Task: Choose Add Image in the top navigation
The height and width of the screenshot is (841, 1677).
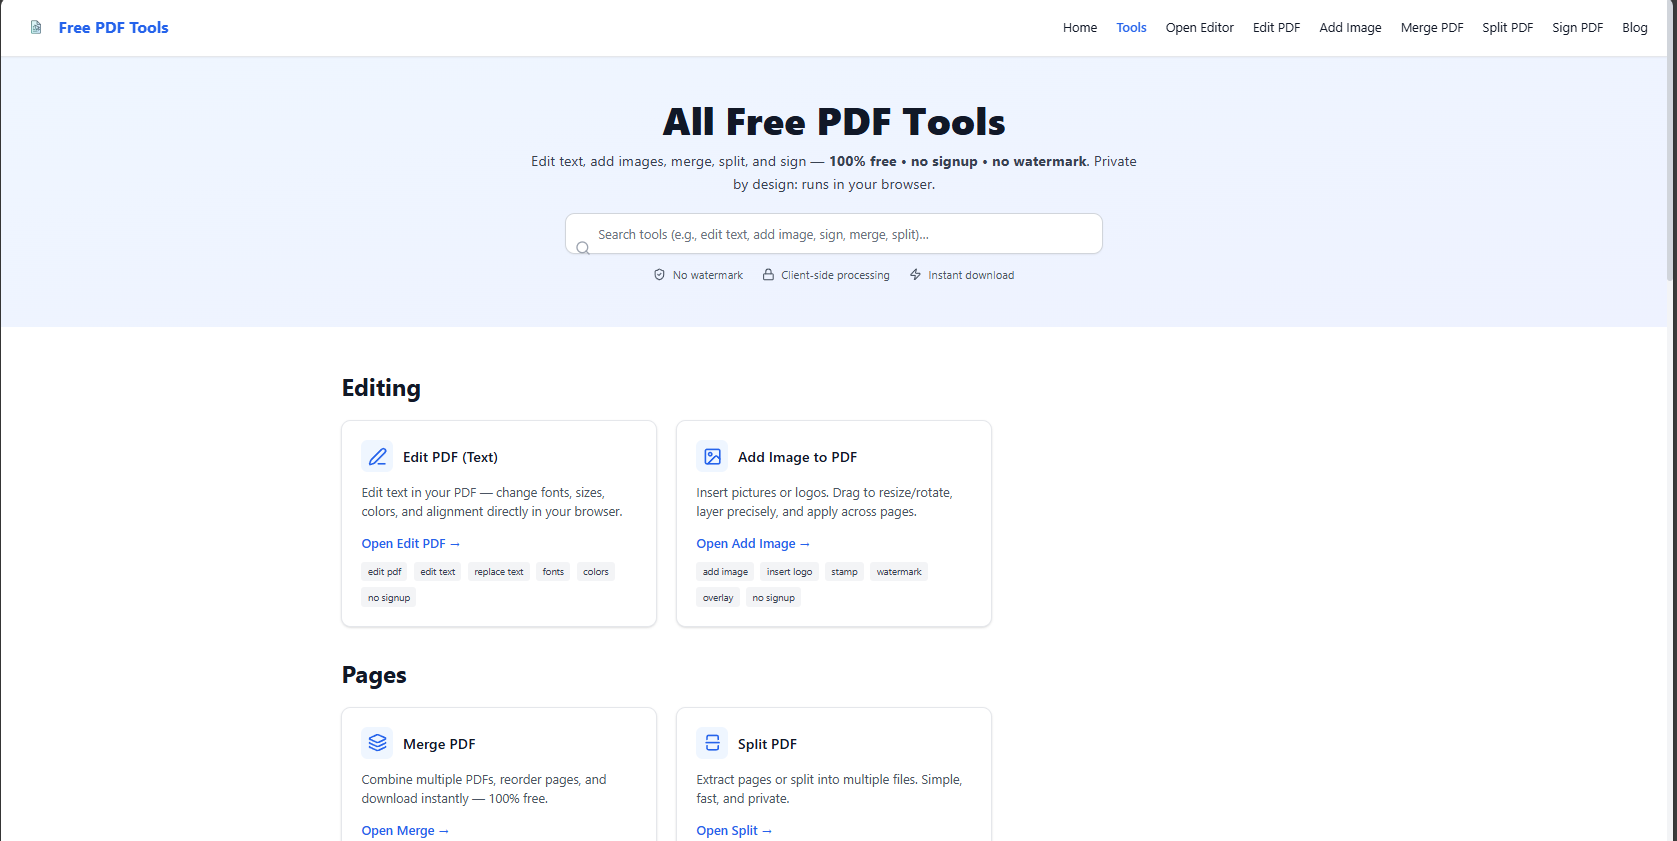Action: point(1350,28)
